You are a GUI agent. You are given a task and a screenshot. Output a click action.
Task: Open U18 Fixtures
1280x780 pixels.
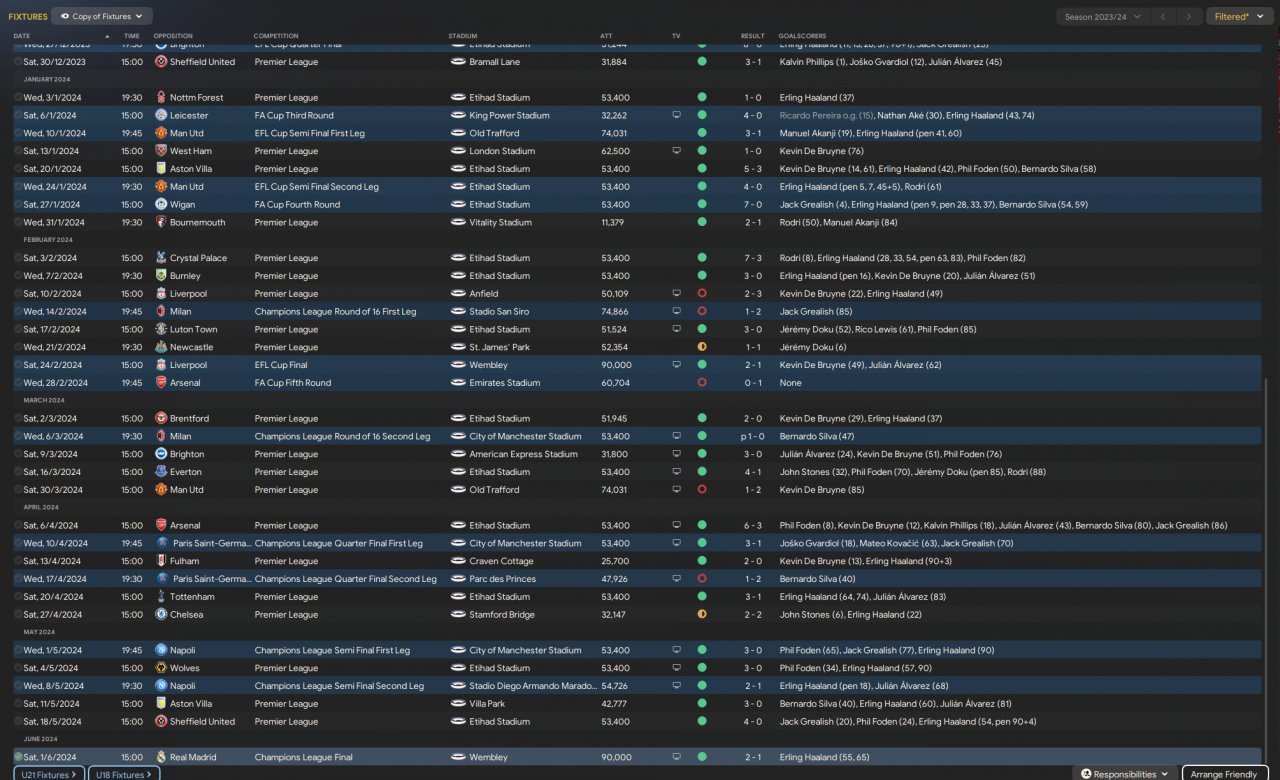[124, 774]
